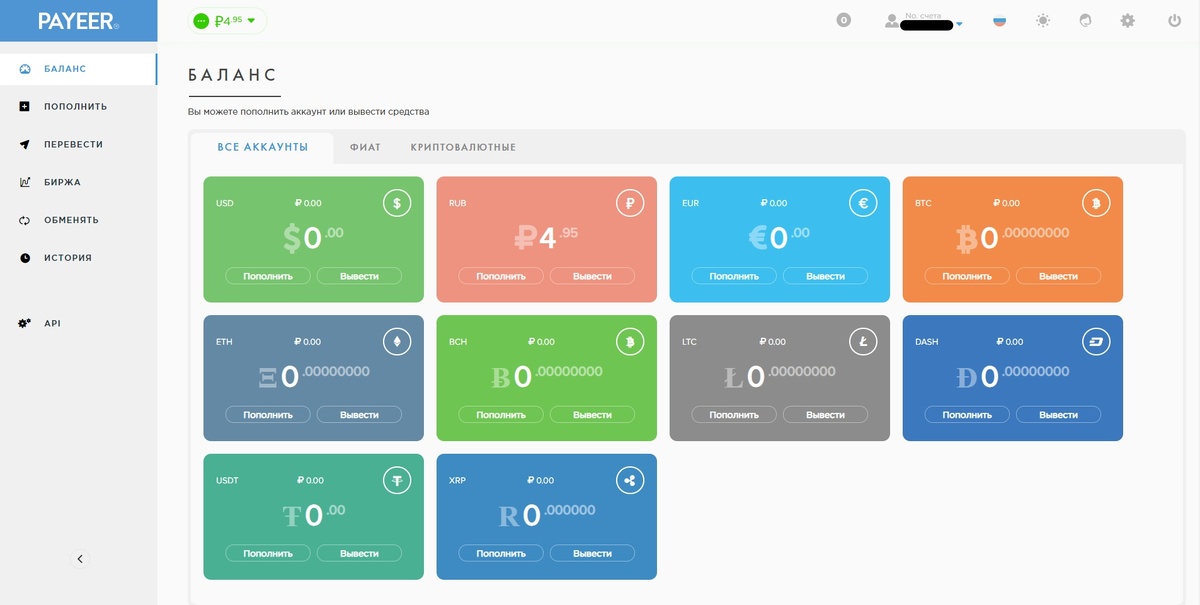Open Биржа in the sidebar

click(78, 182)
